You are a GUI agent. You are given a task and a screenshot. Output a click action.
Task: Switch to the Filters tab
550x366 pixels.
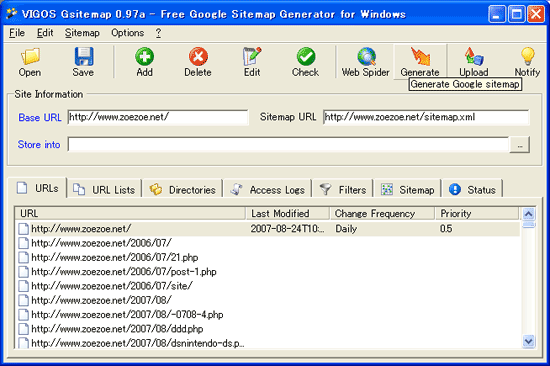point(343,190)
